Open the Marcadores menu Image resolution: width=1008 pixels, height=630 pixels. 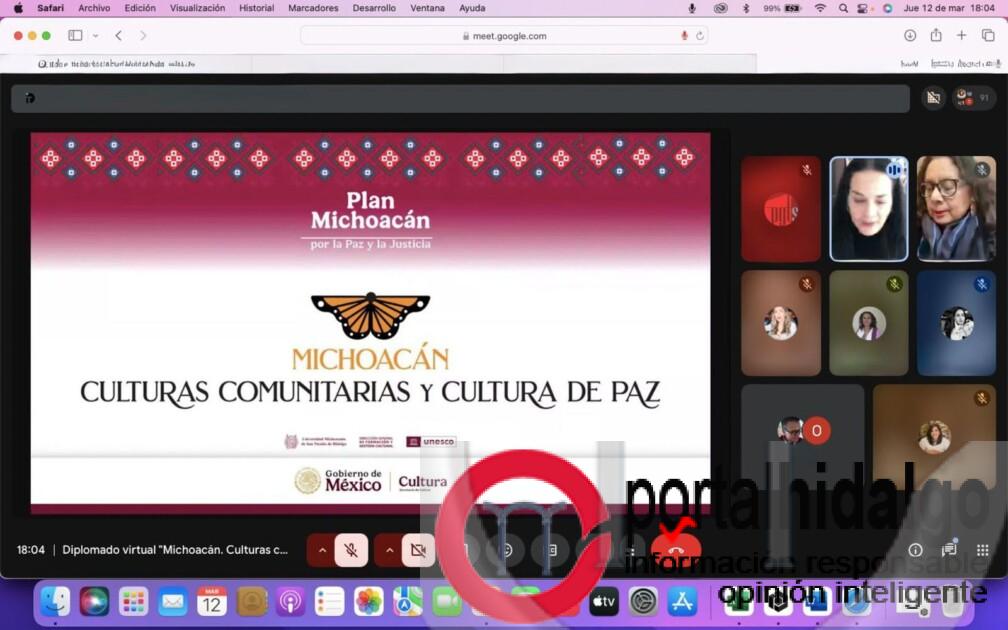click(313, 8)
